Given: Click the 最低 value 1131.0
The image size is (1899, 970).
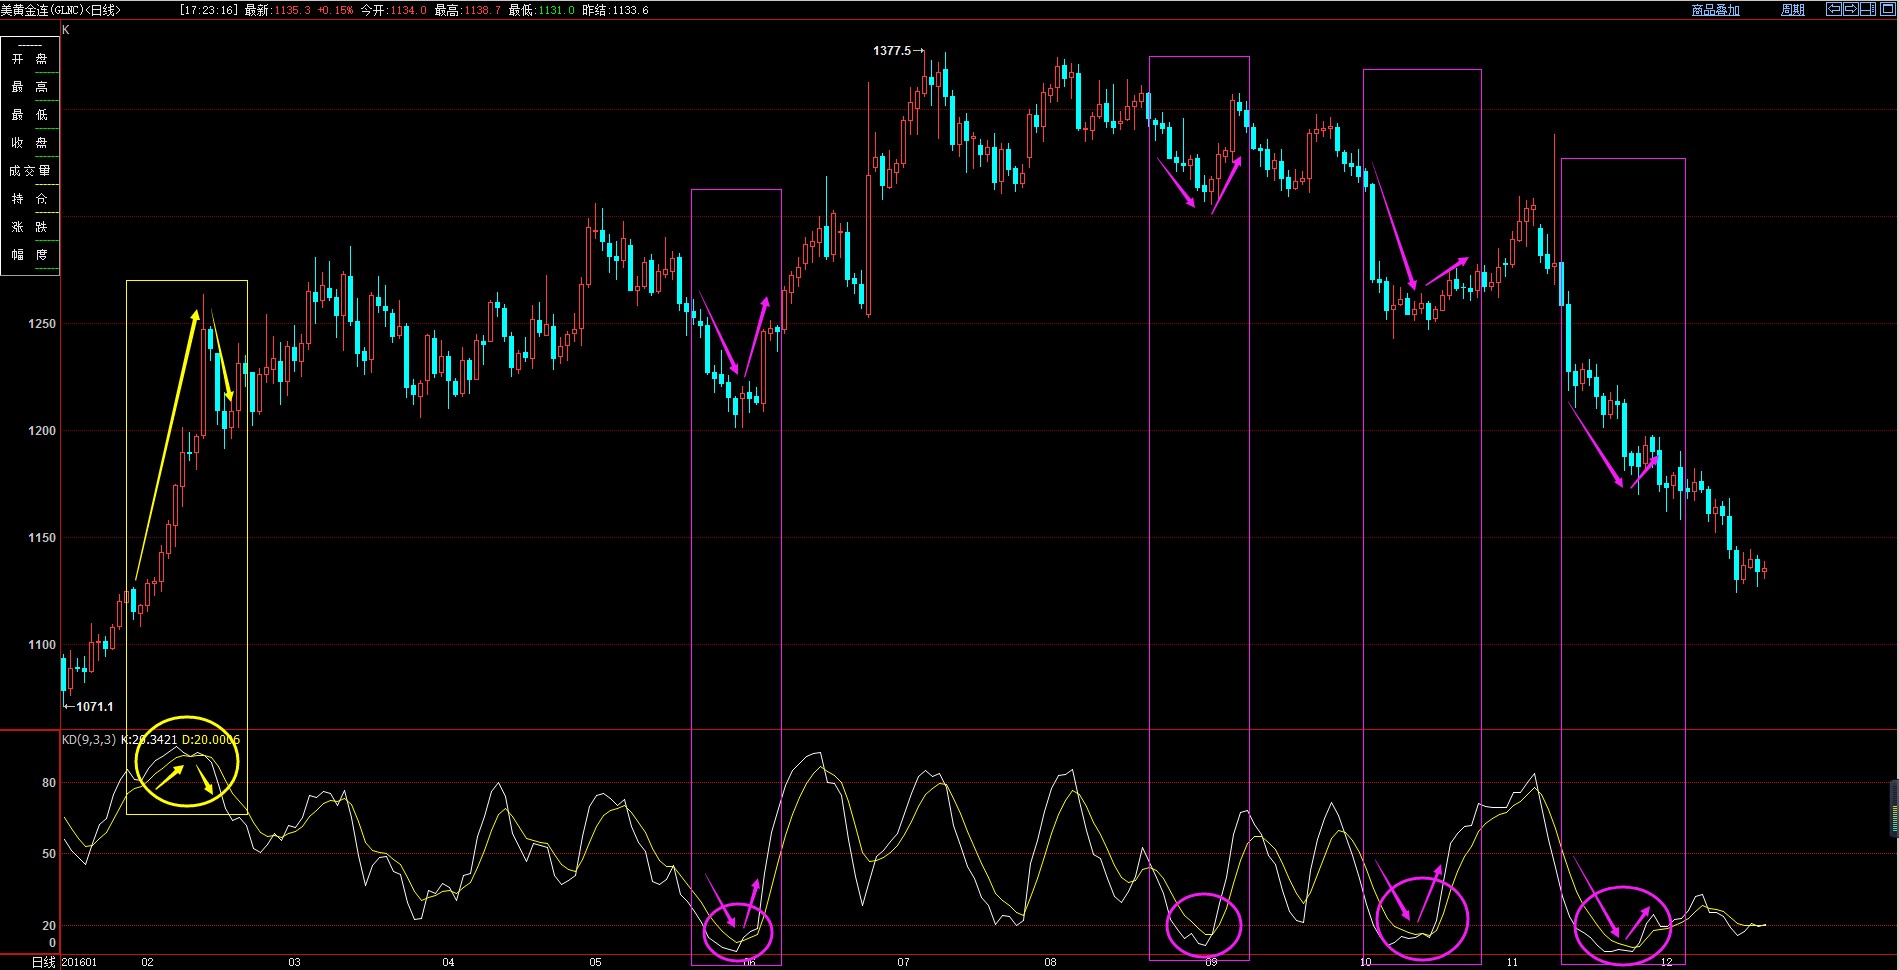Looking at the screenshot, I should tap(555, 10).
